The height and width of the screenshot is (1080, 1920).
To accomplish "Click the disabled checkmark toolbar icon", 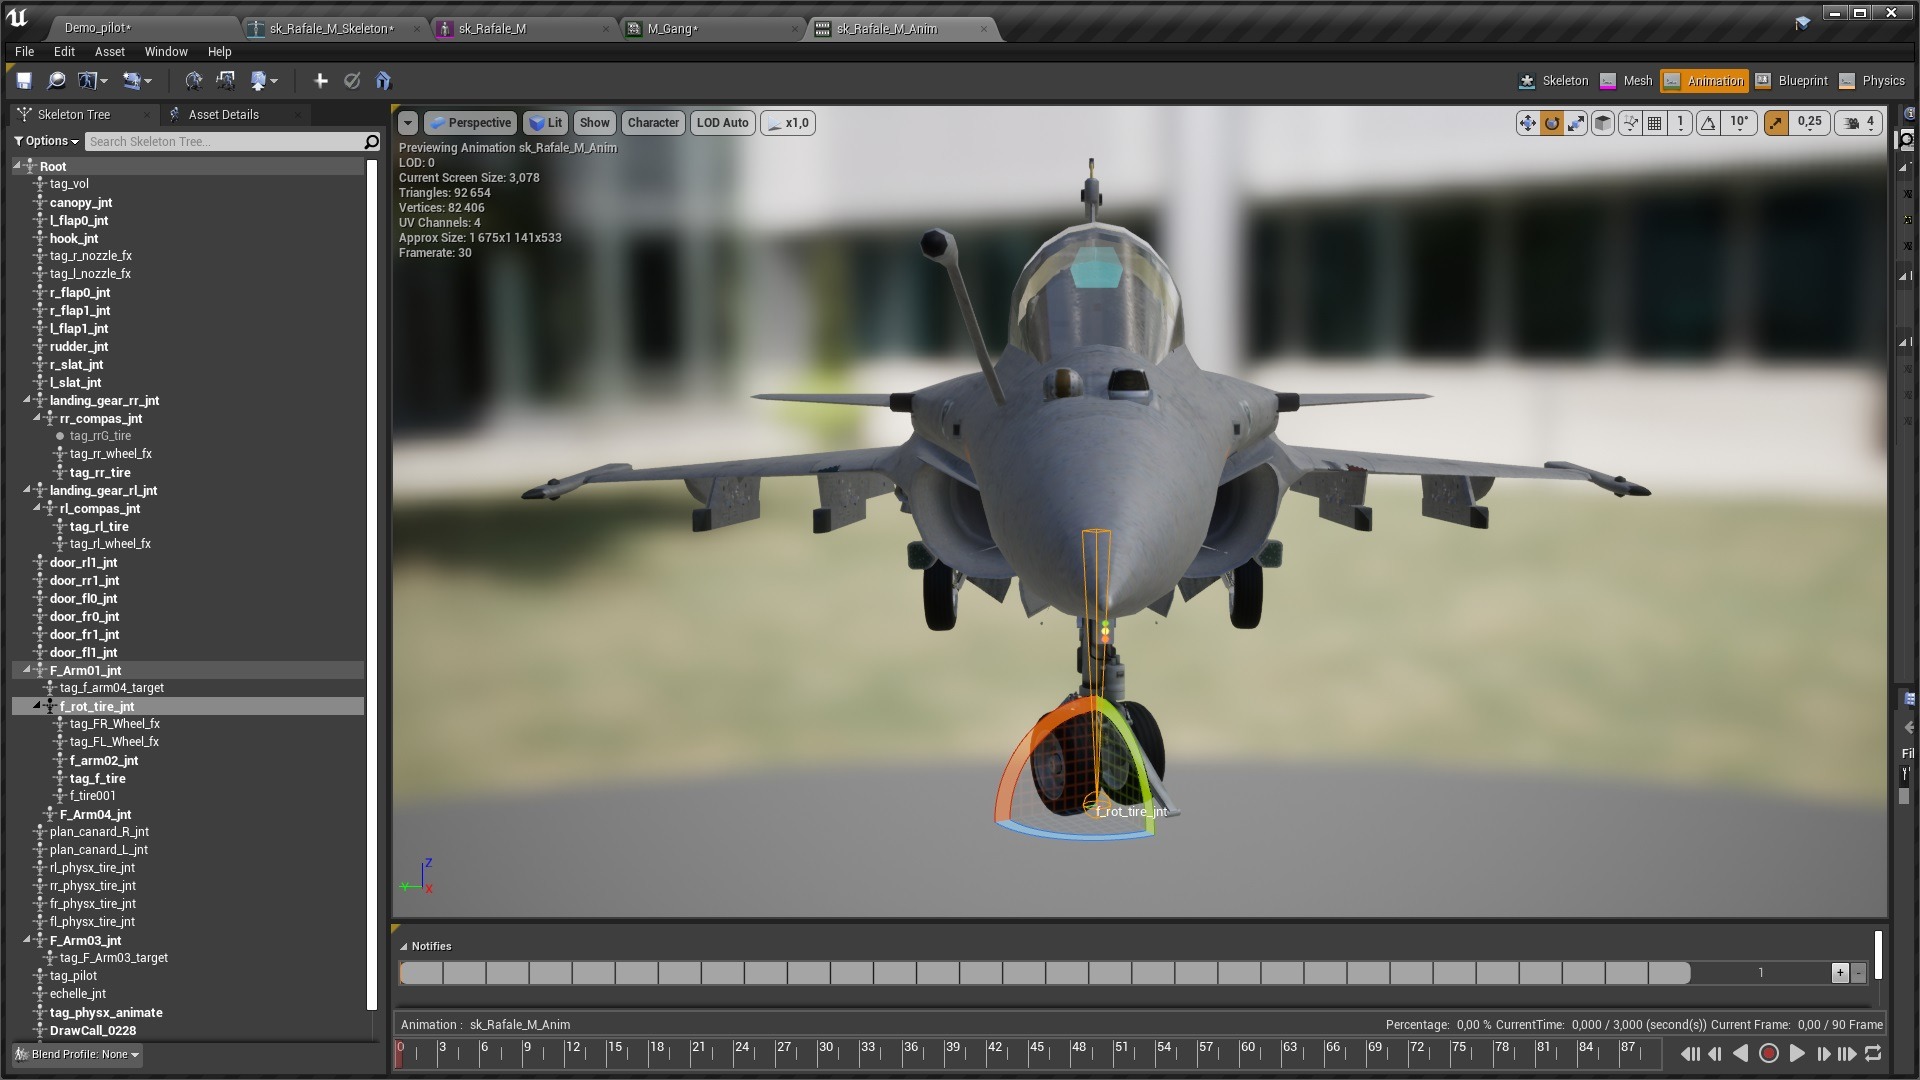I will click(352, 81).
